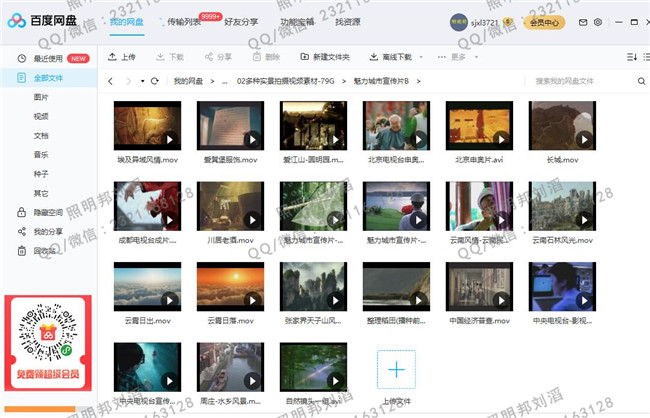Screen dimensions: 650x418
Task: Click the 魅力城市宣传片B breadcrumb
Action: [381, 81]
